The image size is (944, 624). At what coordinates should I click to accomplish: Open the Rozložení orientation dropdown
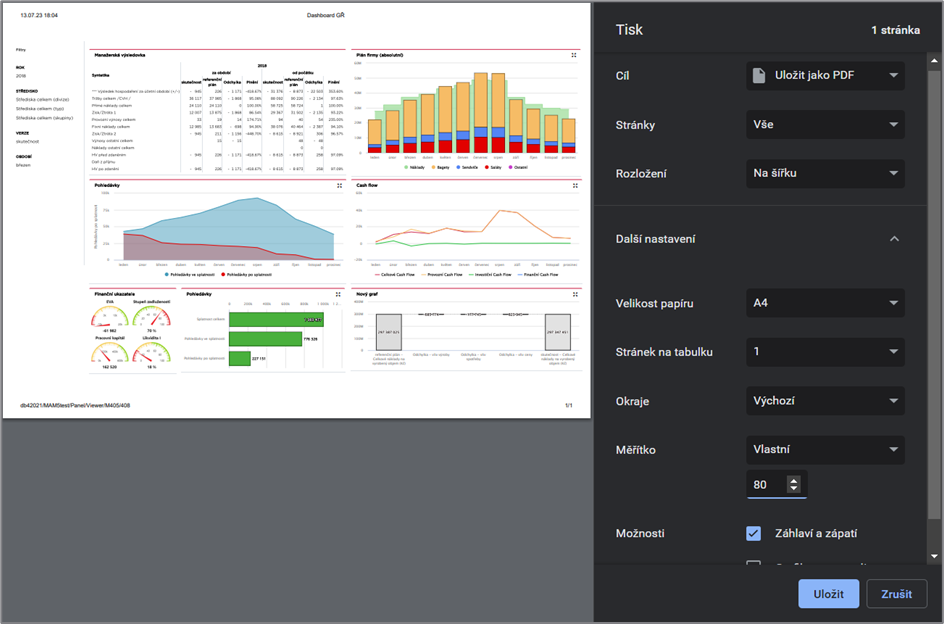point(825,173)
